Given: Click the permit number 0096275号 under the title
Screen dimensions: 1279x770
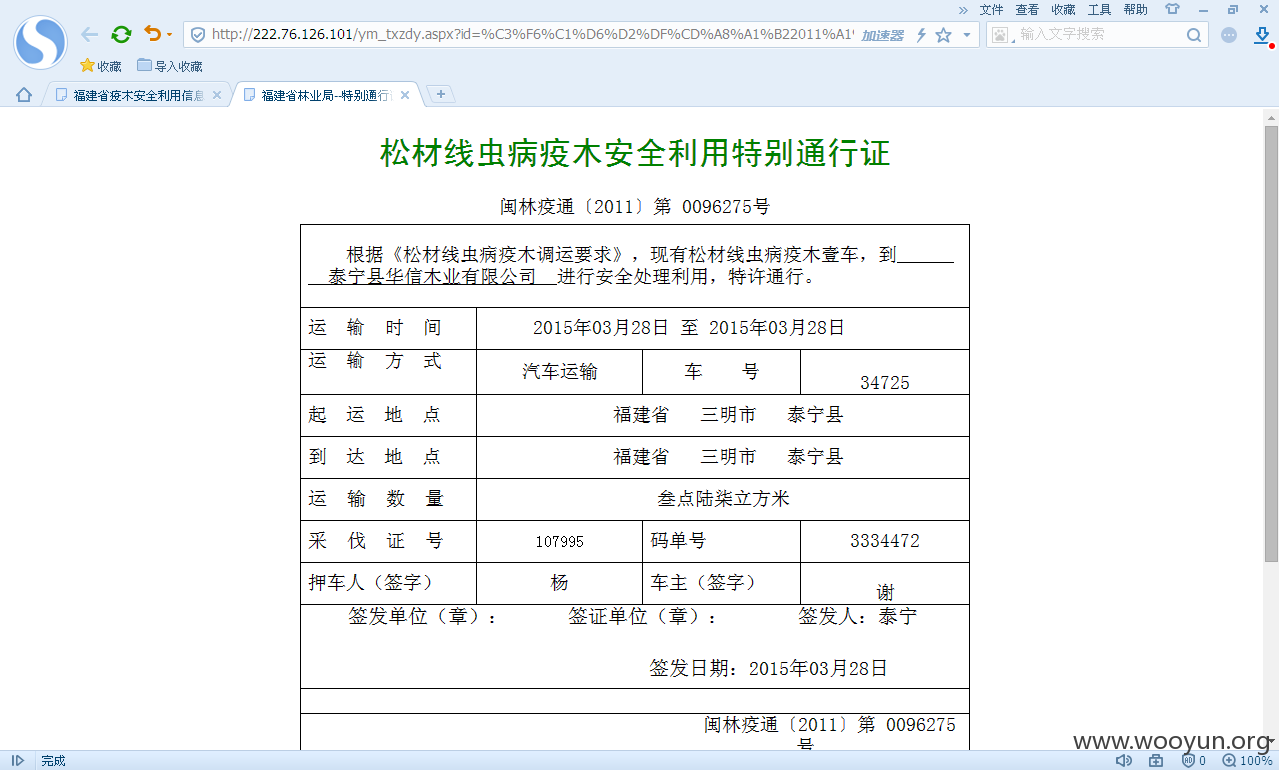Looking at the screenshot, I should (x=726, y=207).
